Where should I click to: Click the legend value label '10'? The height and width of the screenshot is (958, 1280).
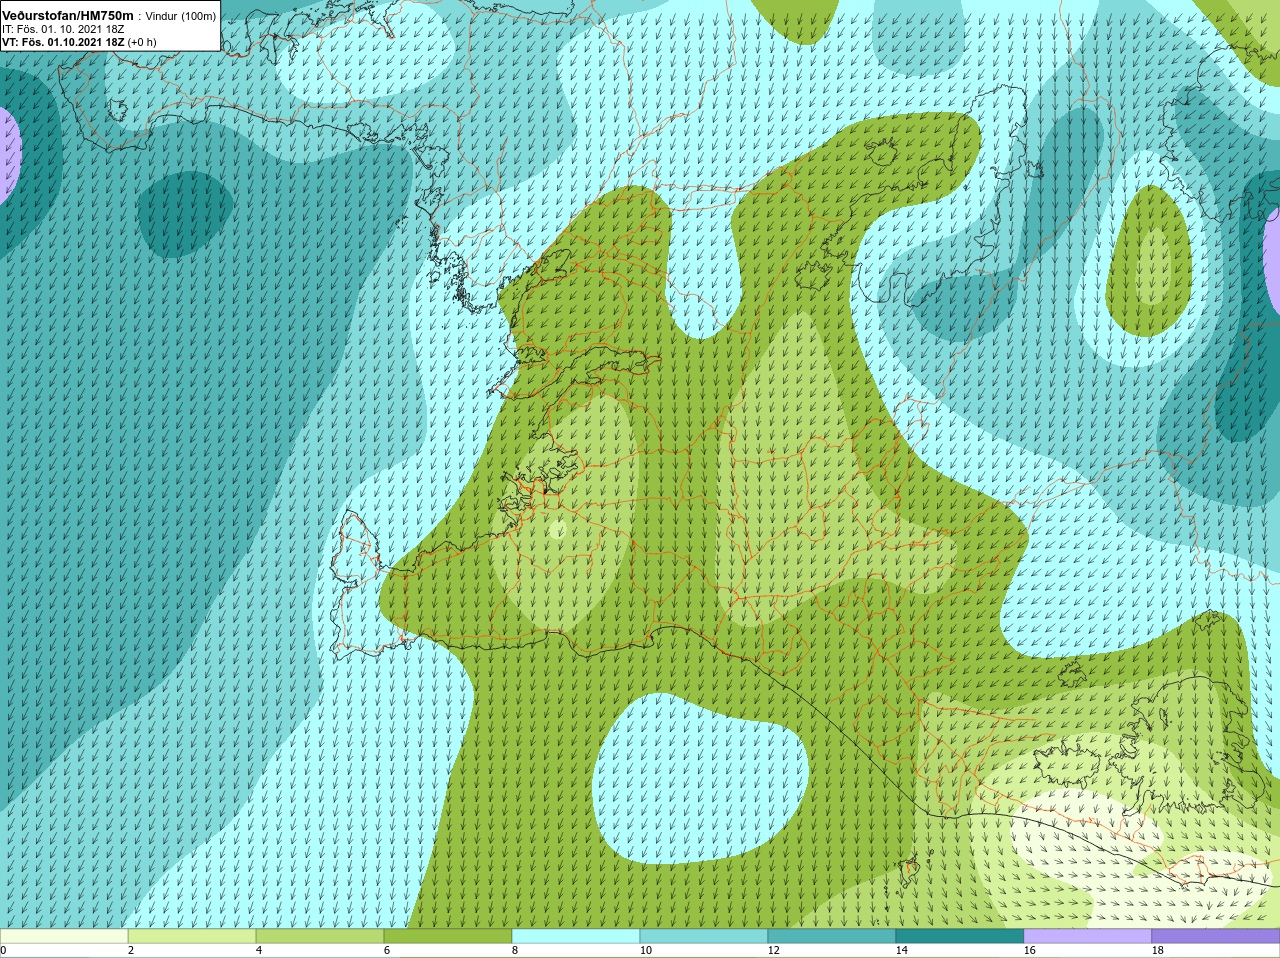645,951
